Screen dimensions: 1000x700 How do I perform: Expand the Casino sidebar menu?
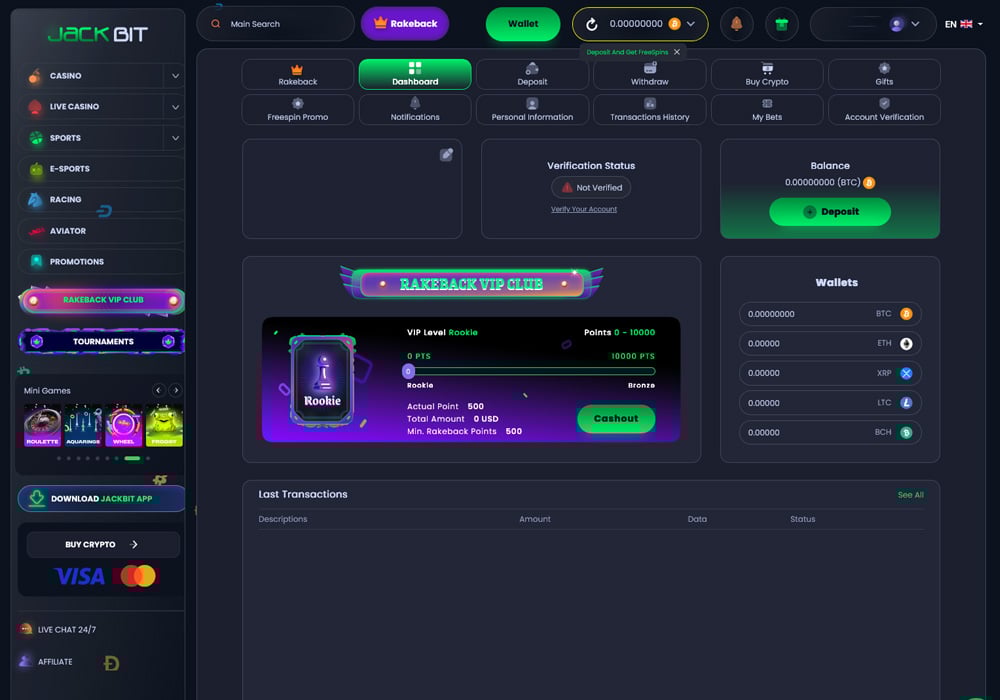click(x=175, y=76)
